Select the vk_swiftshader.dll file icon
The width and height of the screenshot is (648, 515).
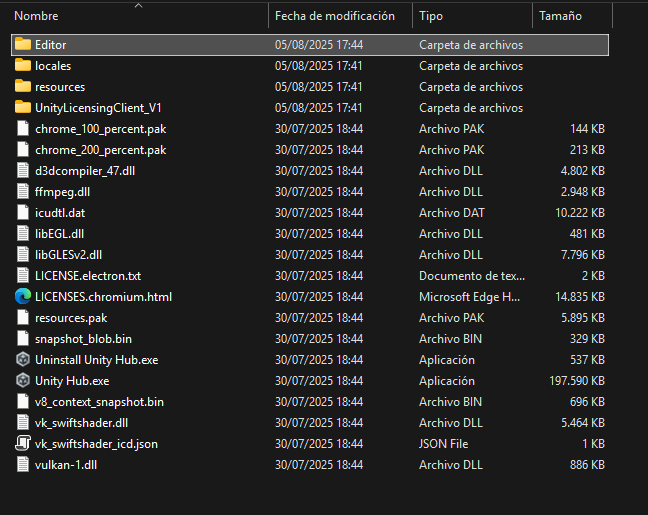tap(23, 423)
